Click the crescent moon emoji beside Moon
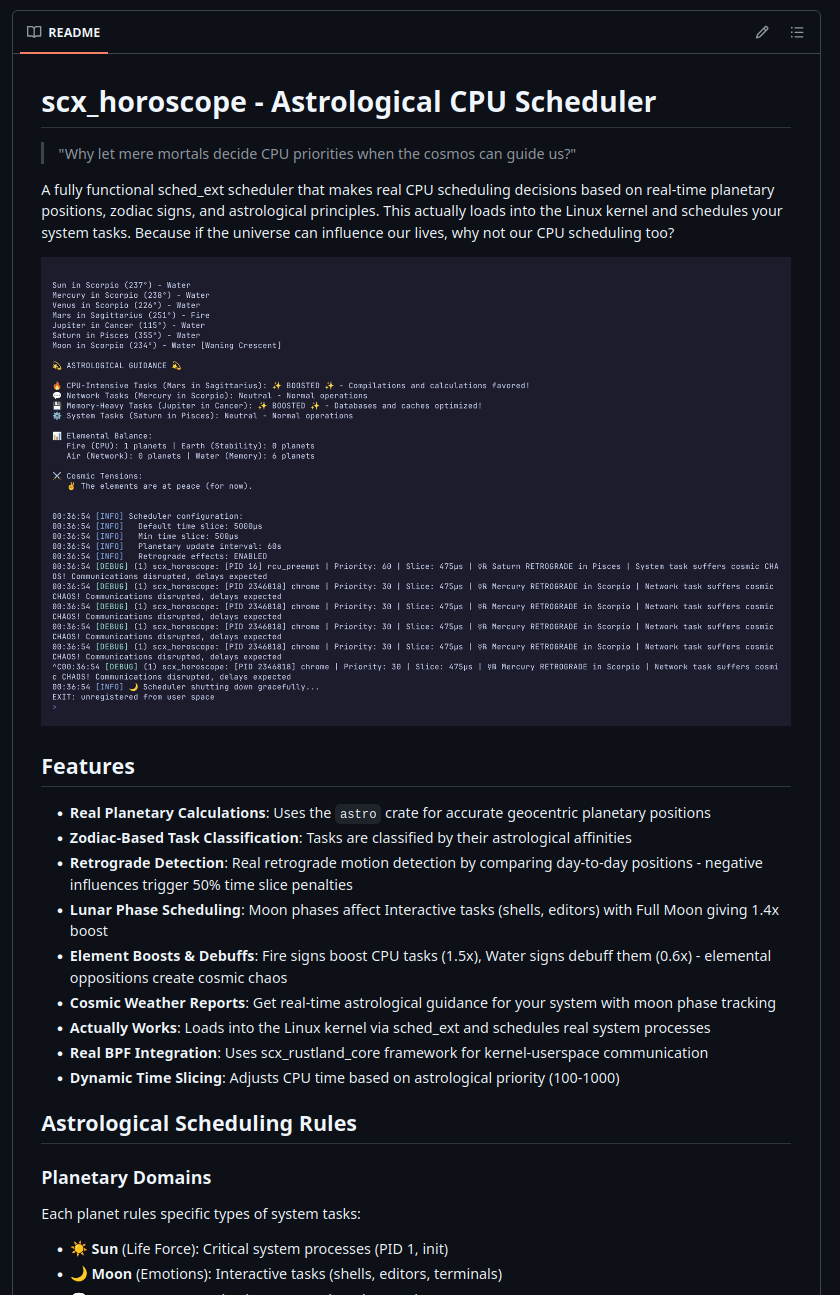840x1295 pixels. coord(79,1274)
